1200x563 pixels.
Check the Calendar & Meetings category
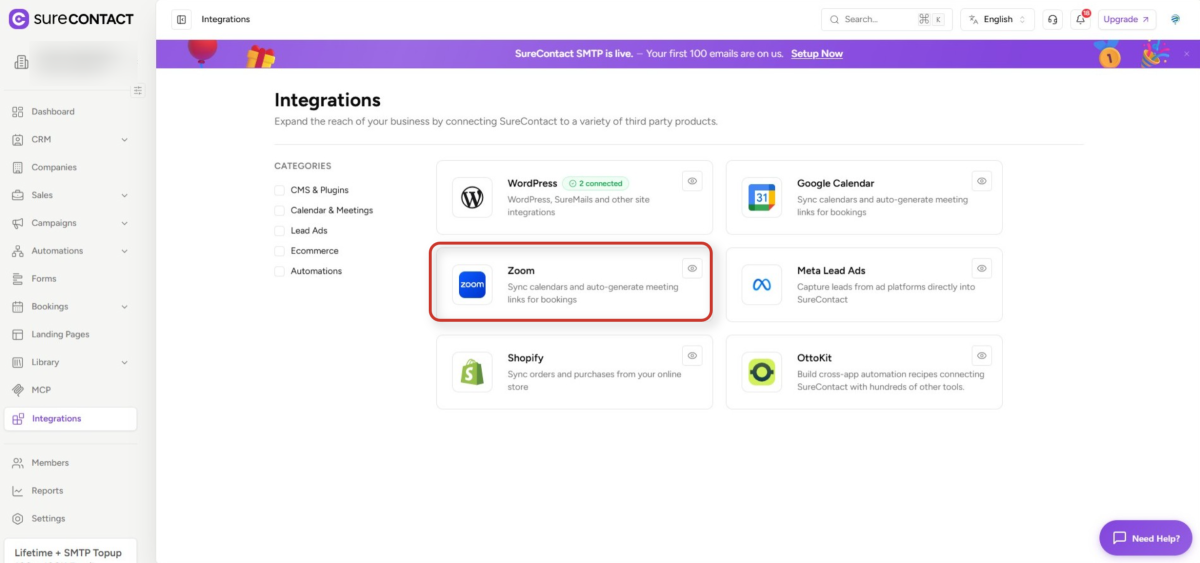pyautogui.click(x=280, y=210)
